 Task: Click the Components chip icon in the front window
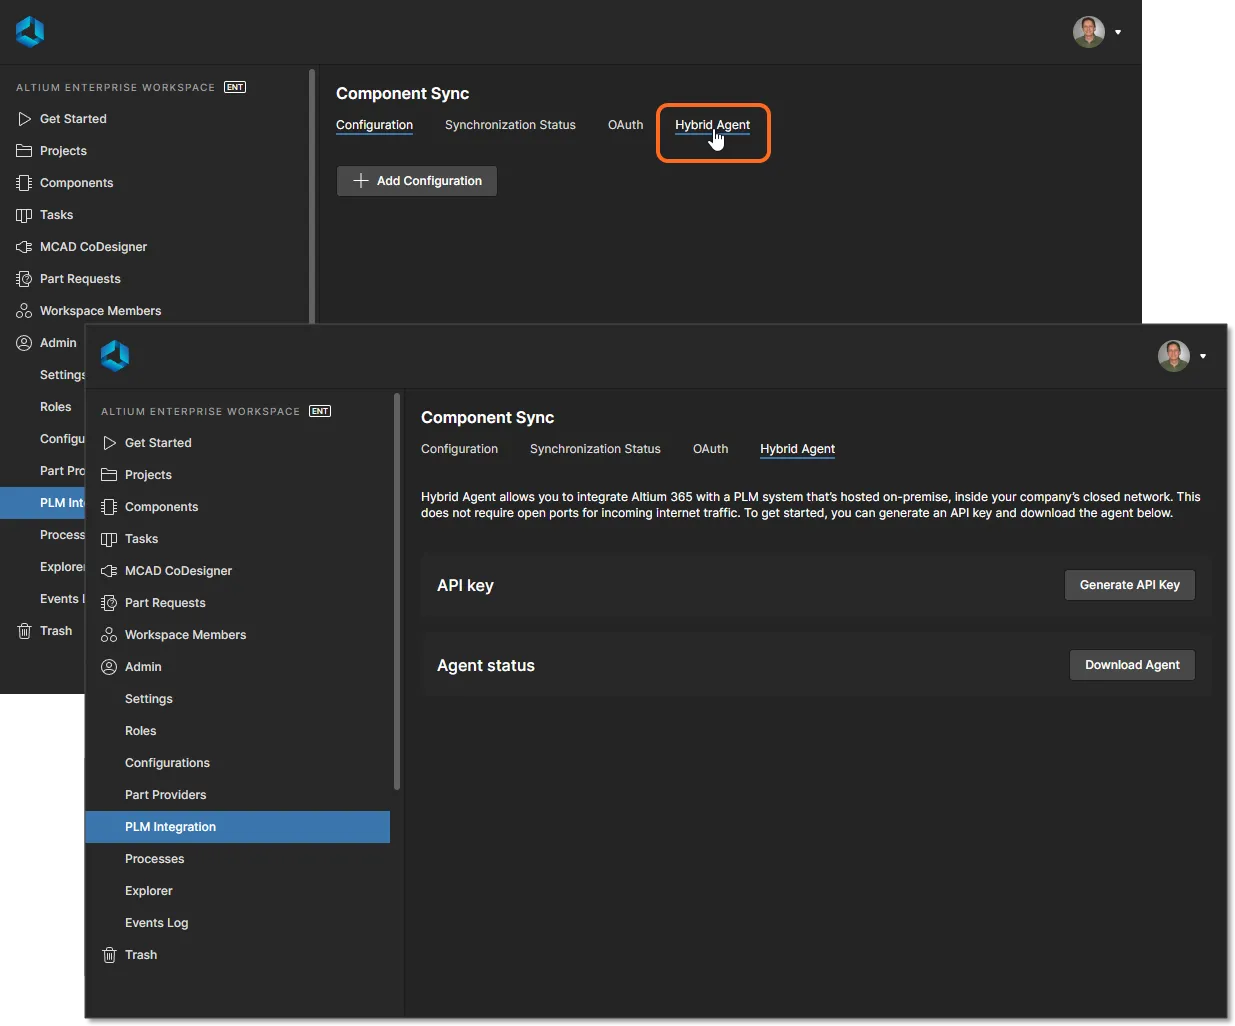pos(109,507)
